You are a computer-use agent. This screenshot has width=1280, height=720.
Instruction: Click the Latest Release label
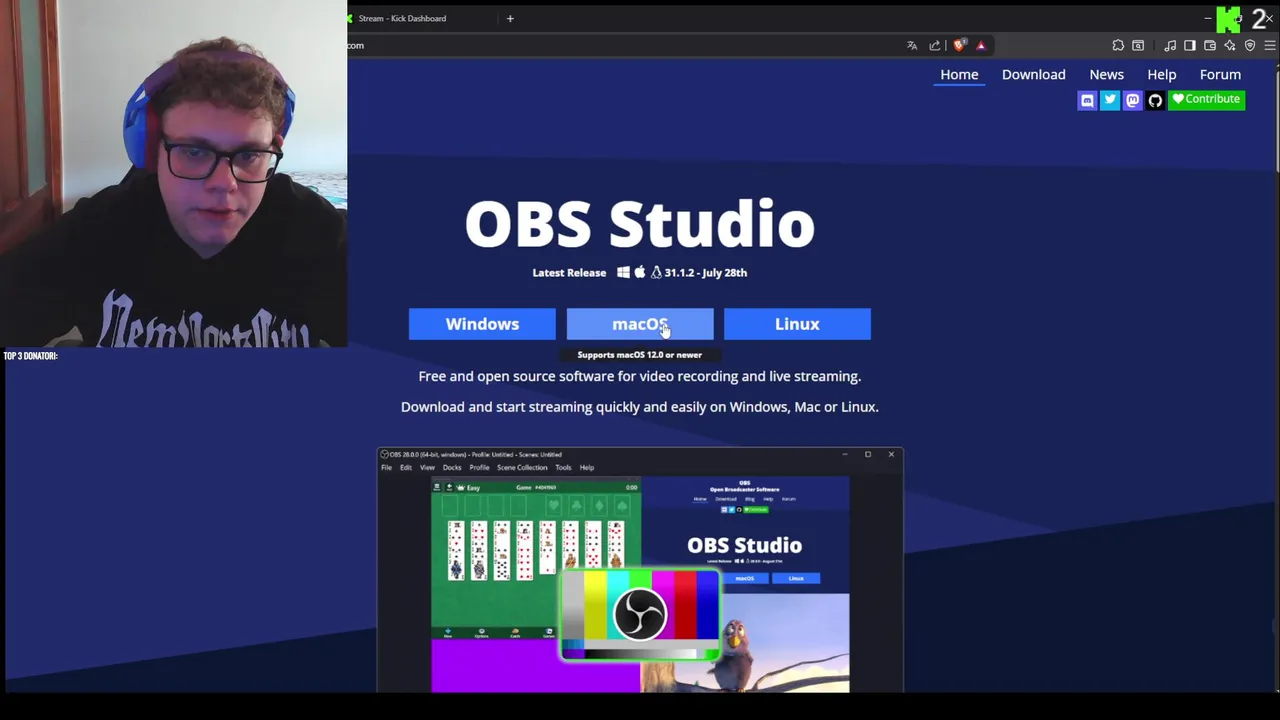click(569, 272)
